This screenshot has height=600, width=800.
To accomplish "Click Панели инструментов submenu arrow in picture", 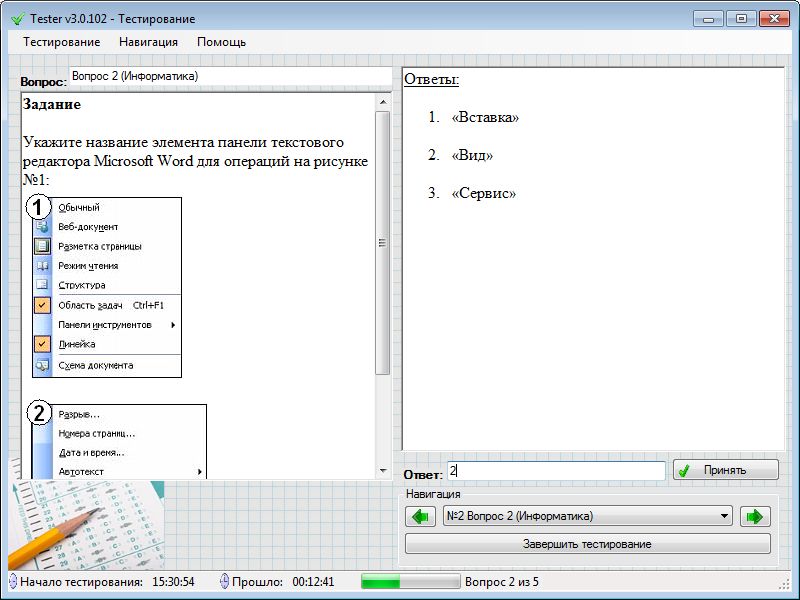I will pos(173,325).
